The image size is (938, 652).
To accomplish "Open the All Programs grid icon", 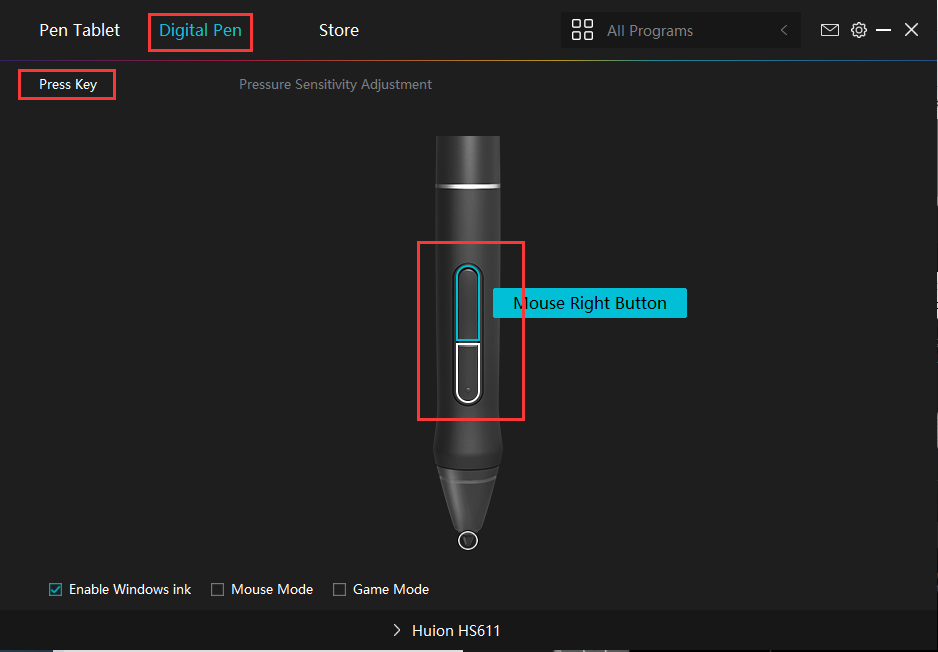I will coord(582,30).
